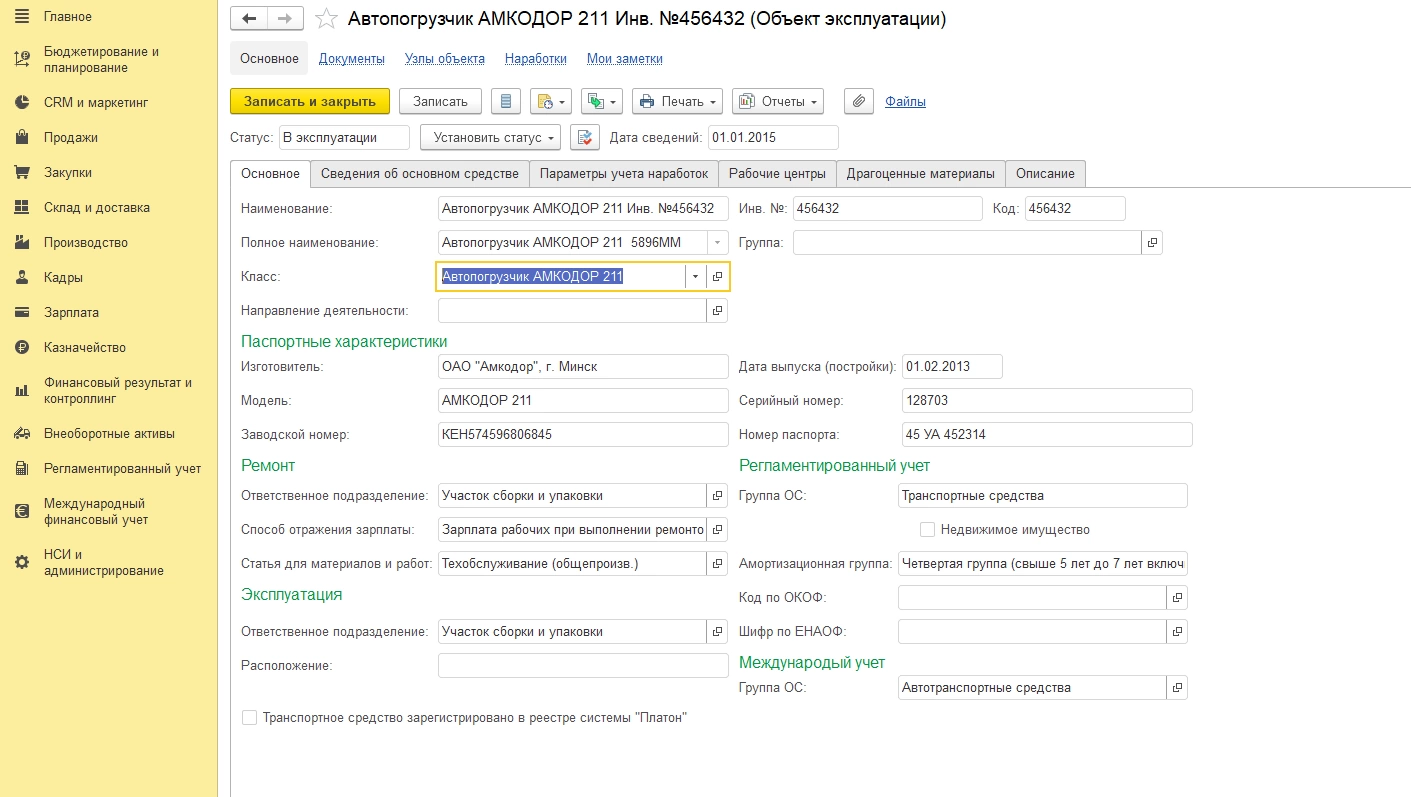Enable the Платон registry checkbox

(249, 718)
